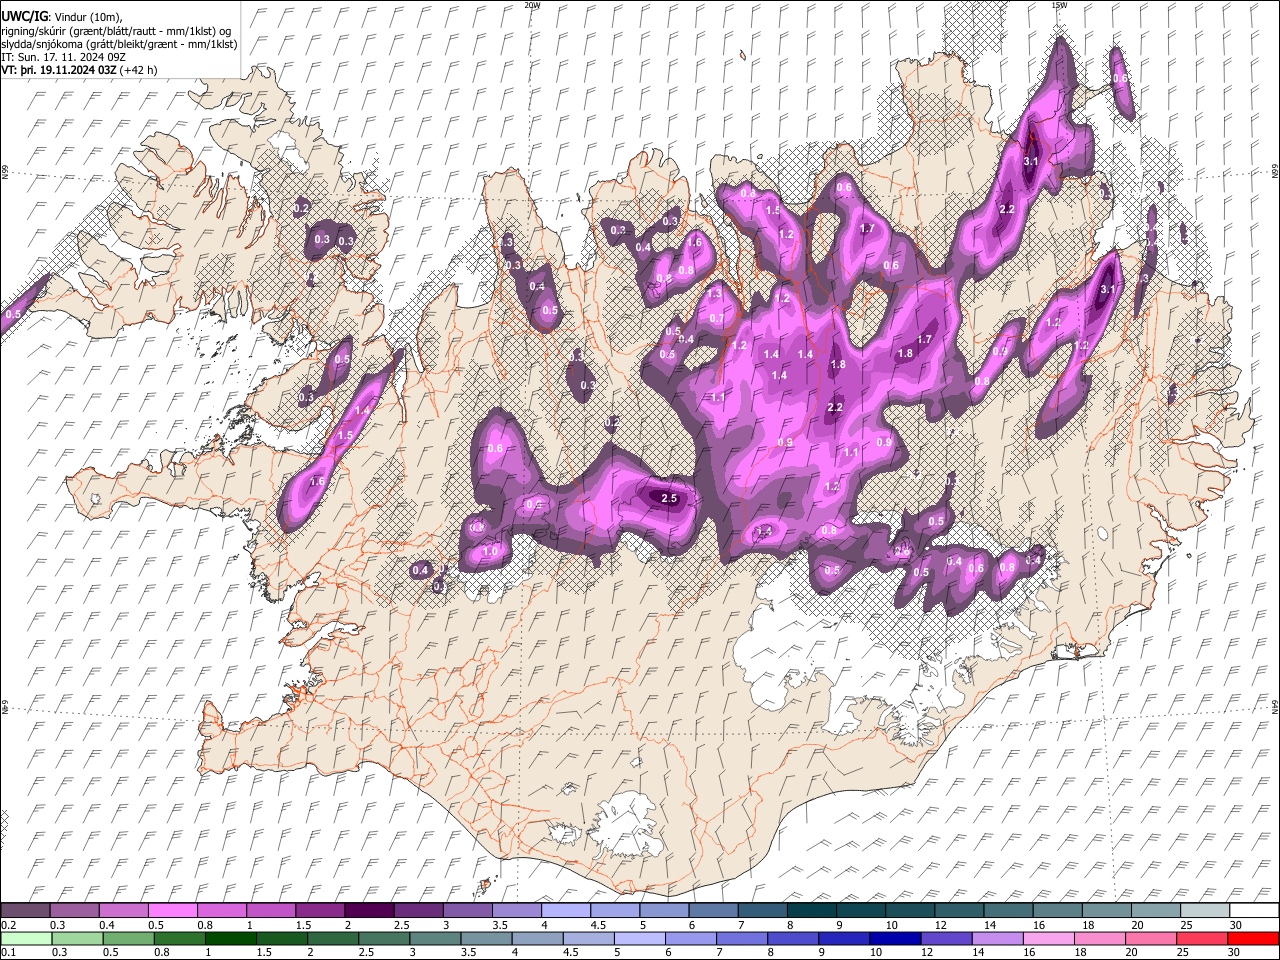Click the '9' label in the green legend row
1280x960 pixels.
[x=821, y=952]
